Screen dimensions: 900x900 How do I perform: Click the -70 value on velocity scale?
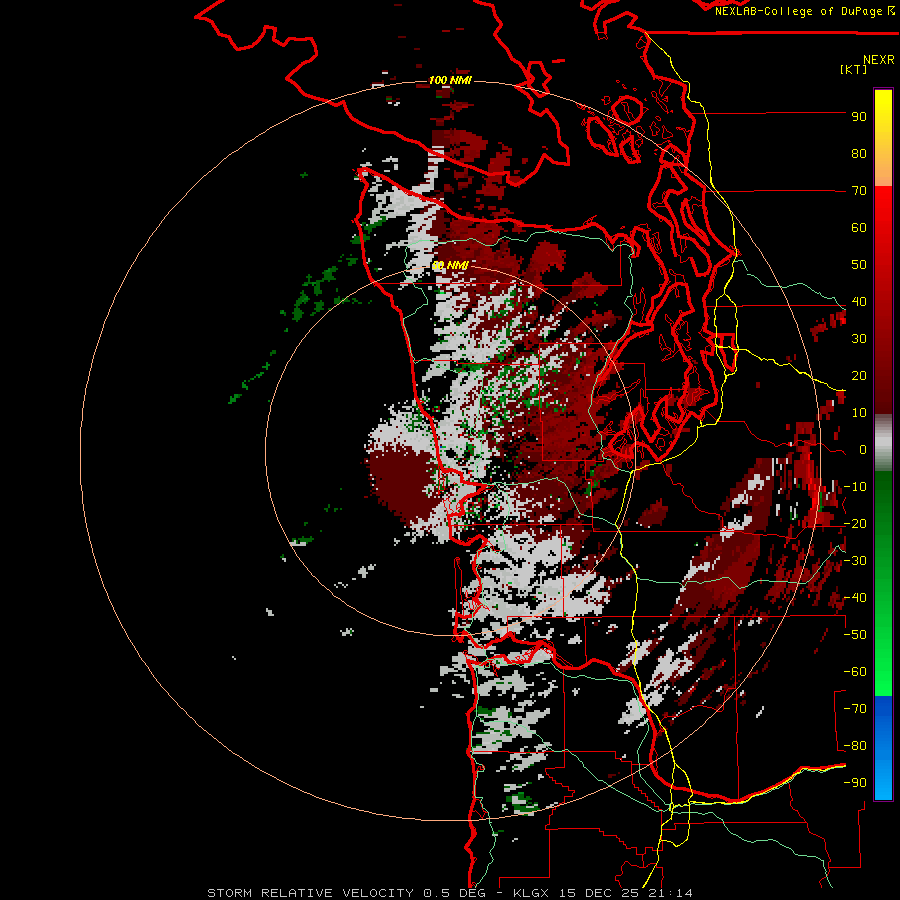click(x=855, y=709)
